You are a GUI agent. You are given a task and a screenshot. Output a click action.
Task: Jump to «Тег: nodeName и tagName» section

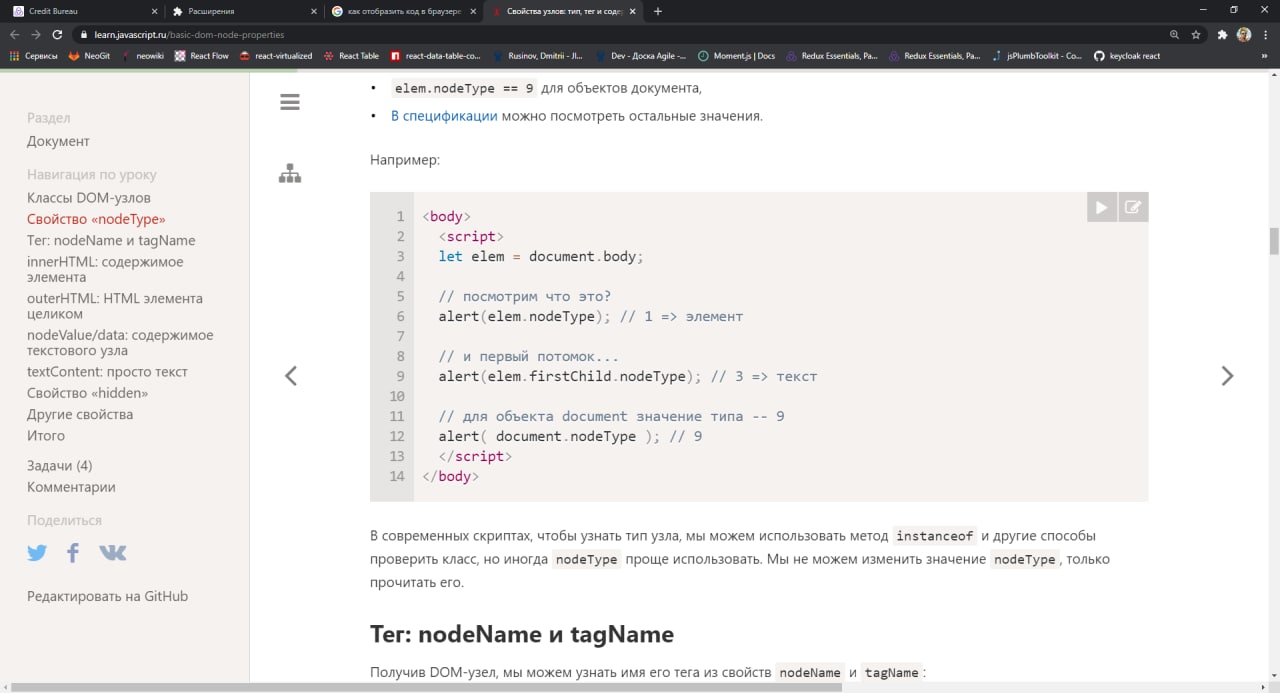point(111,241)
